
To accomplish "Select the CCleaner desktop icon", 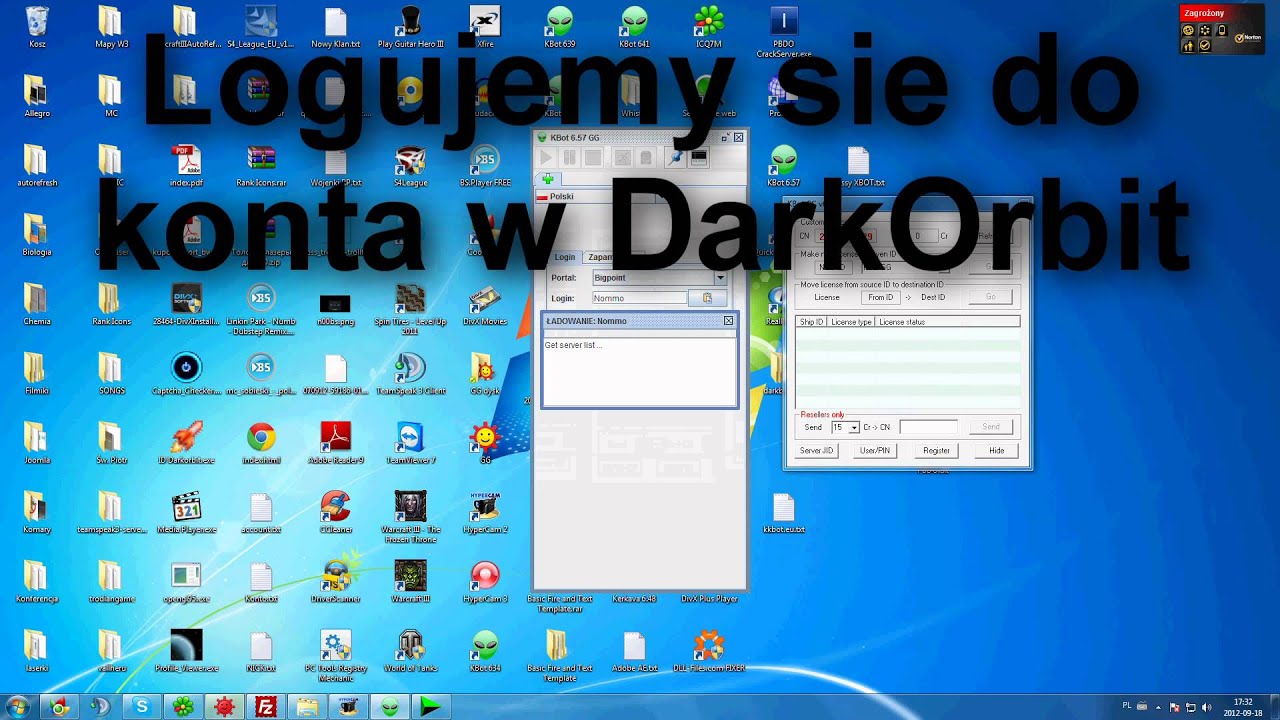I will [x=335, y=512].
